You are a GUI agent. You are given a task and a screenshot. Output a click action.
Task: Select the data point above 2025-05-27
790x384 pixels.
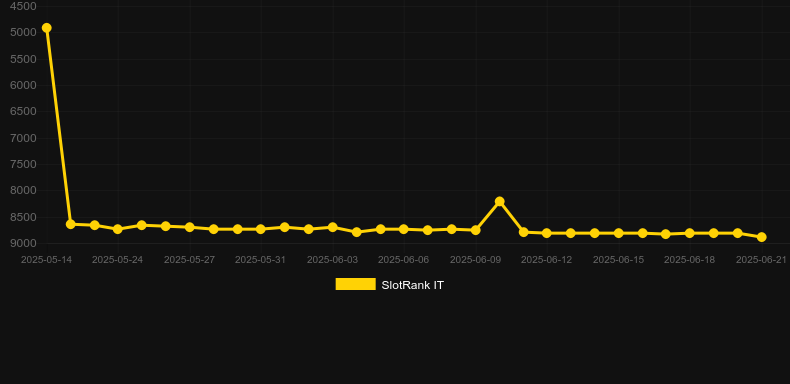pos(189,227)
